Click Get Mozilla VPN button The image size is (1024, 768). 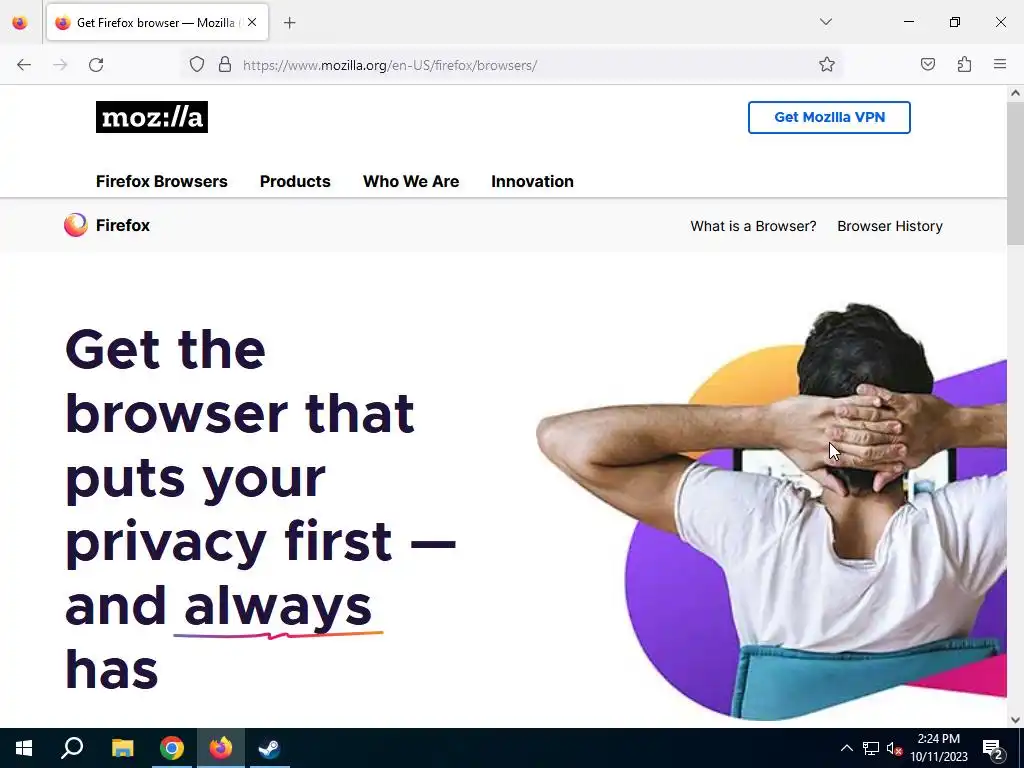pyautogui.click(x=829, y=118)
